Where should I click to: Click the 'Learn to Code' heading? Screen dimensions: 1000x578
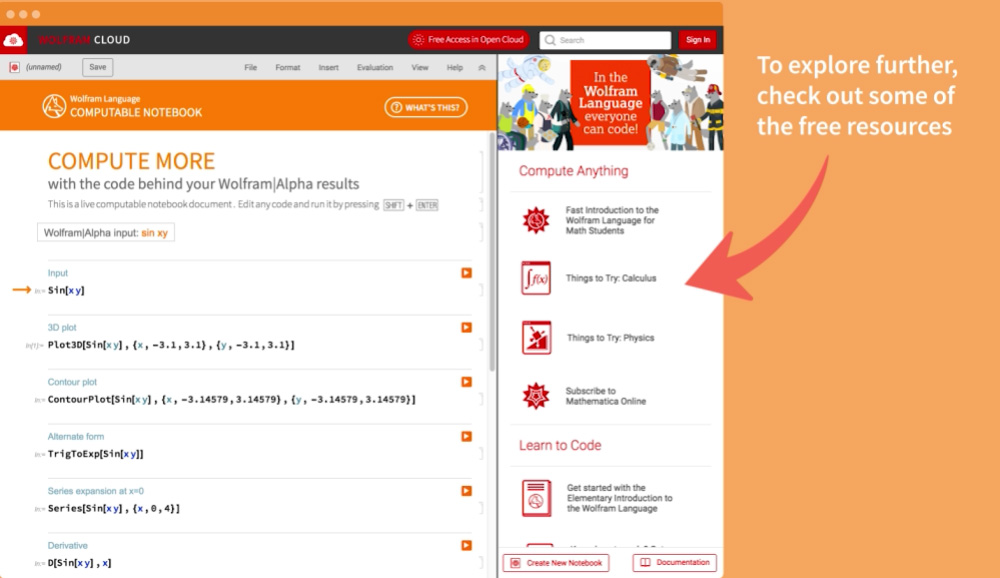click(x=560, y=445)
